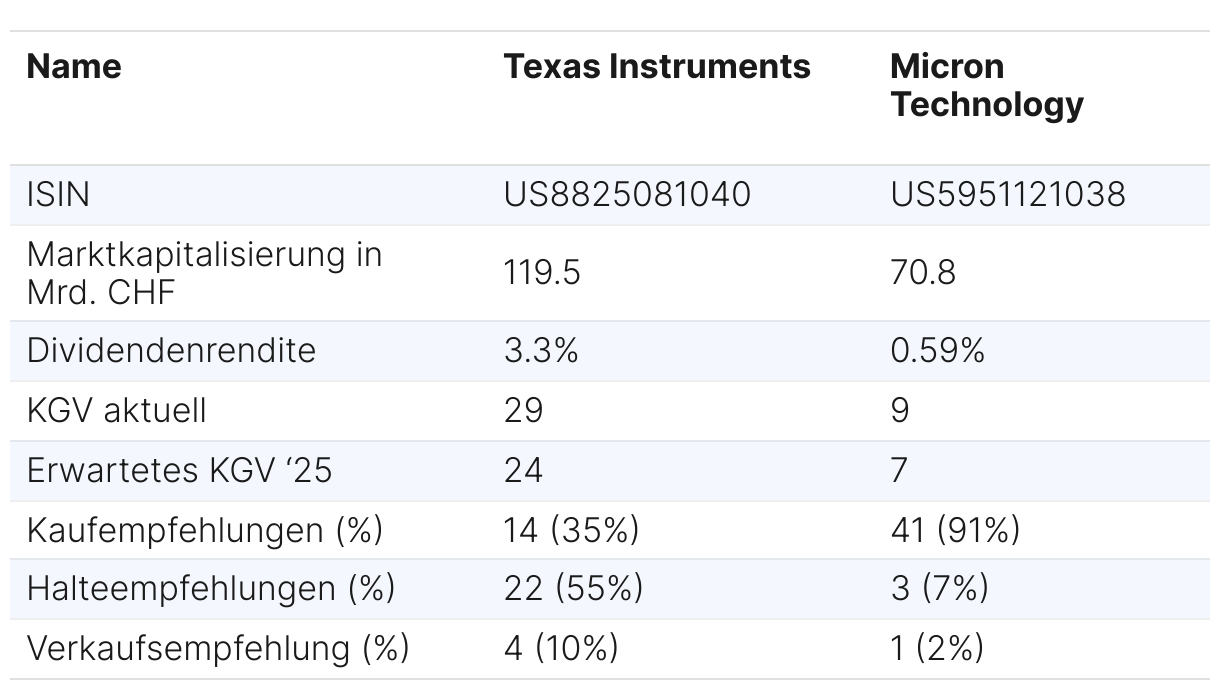Select the 3.3% dividend yield cell

[x=541, y=350]
